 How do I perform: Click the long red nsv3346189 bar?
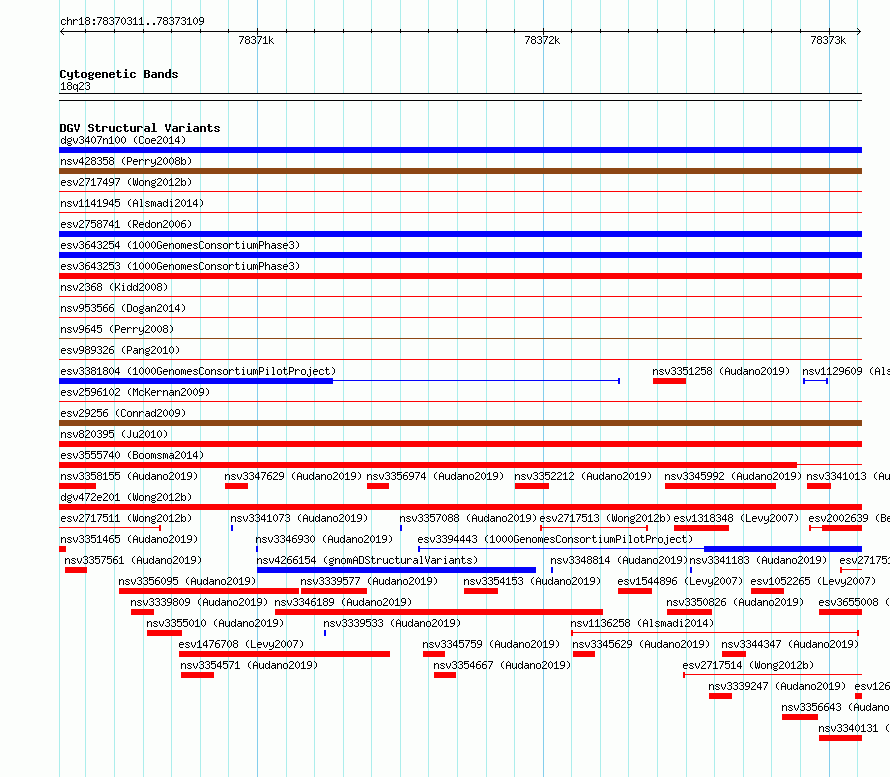click(x=439, y=612)
